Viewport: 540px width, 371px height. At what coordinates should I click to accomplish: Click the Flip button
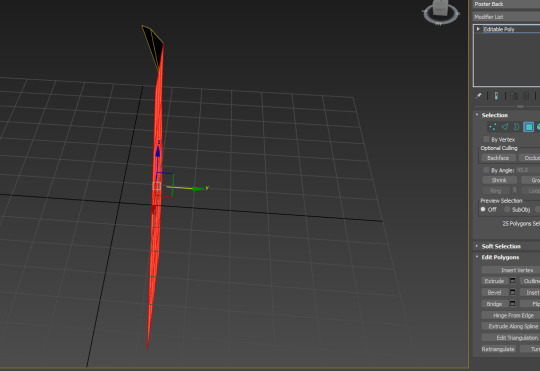[530, 304]
